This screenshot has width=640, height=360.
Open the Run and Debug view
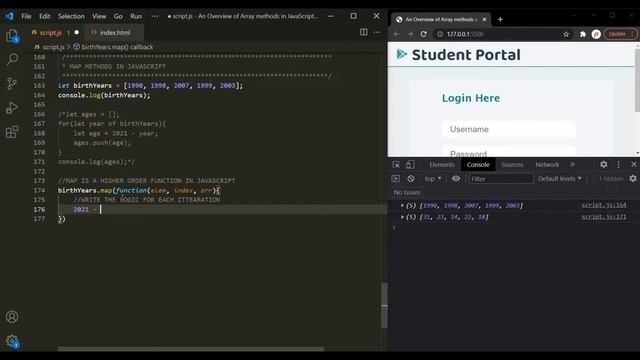click(x=12, y=108)
